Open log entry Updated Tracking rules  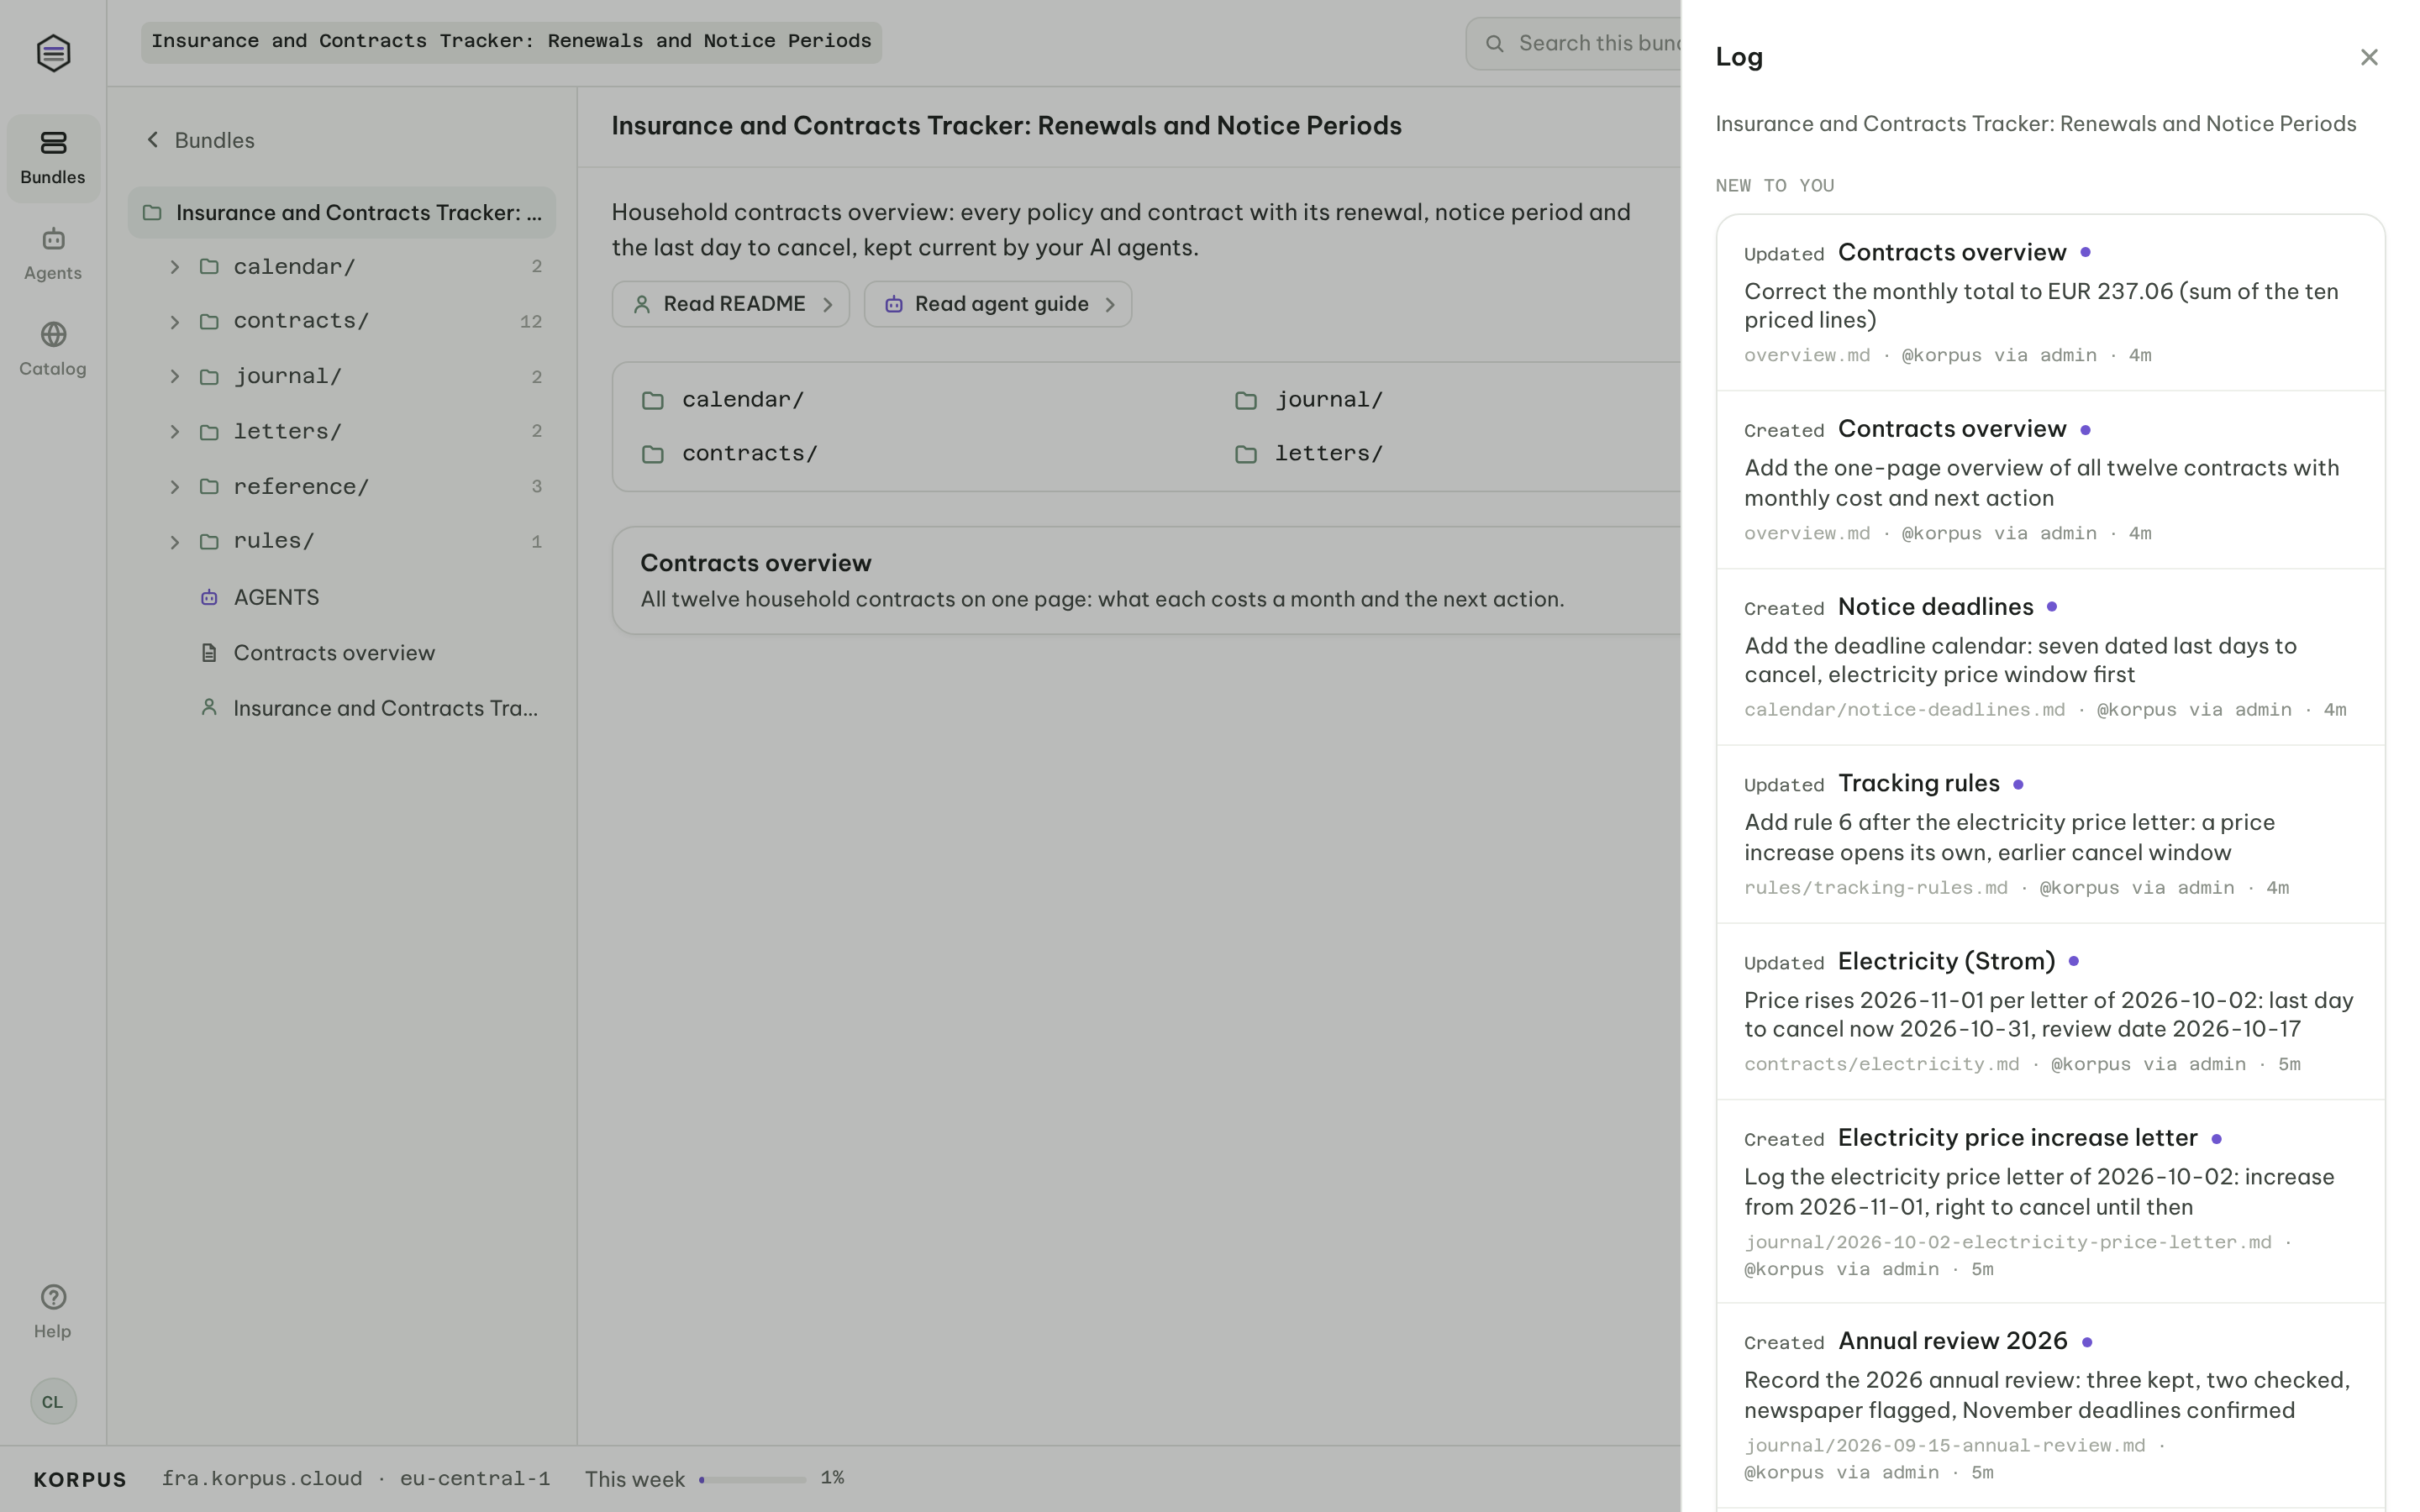[2050, 834]
